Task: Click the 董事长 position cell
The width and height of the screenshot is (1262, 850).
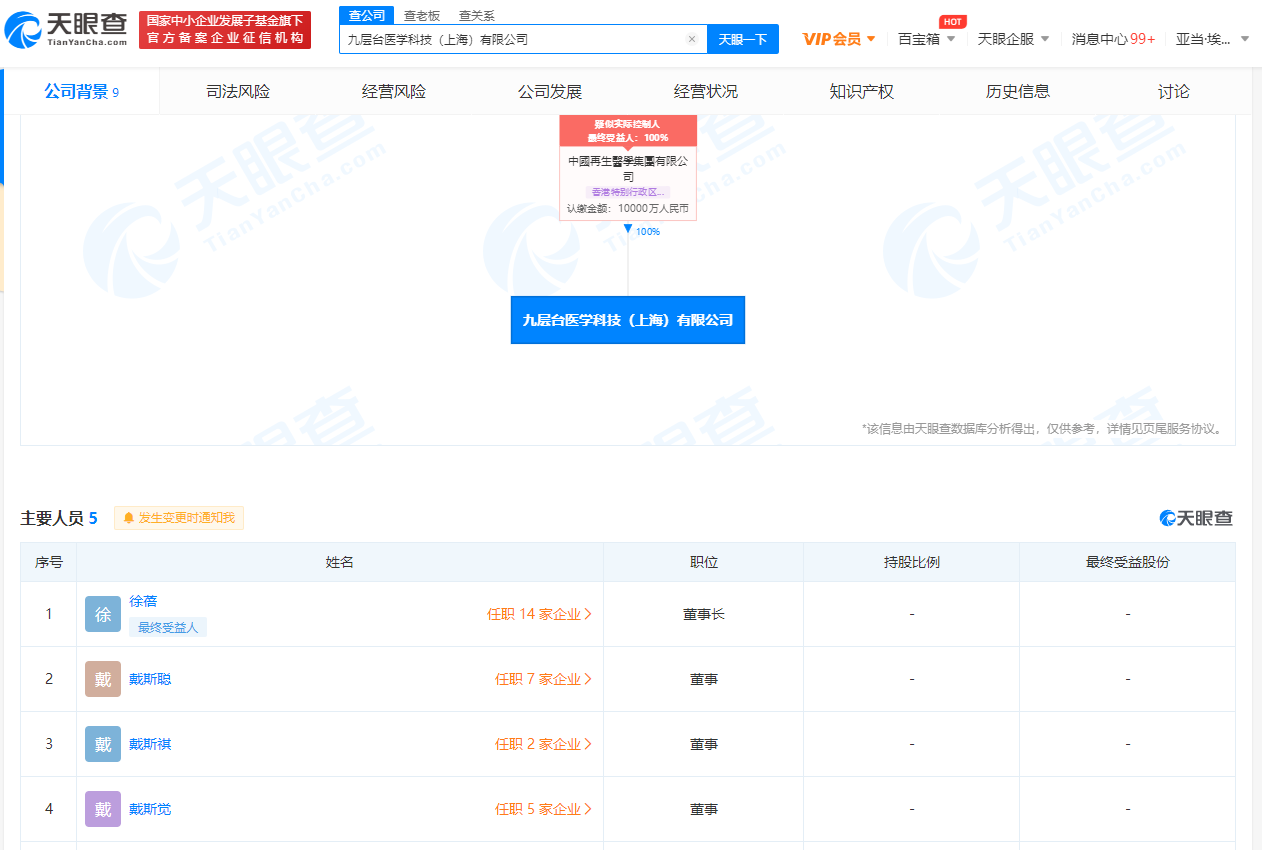Action: [704, 614]
